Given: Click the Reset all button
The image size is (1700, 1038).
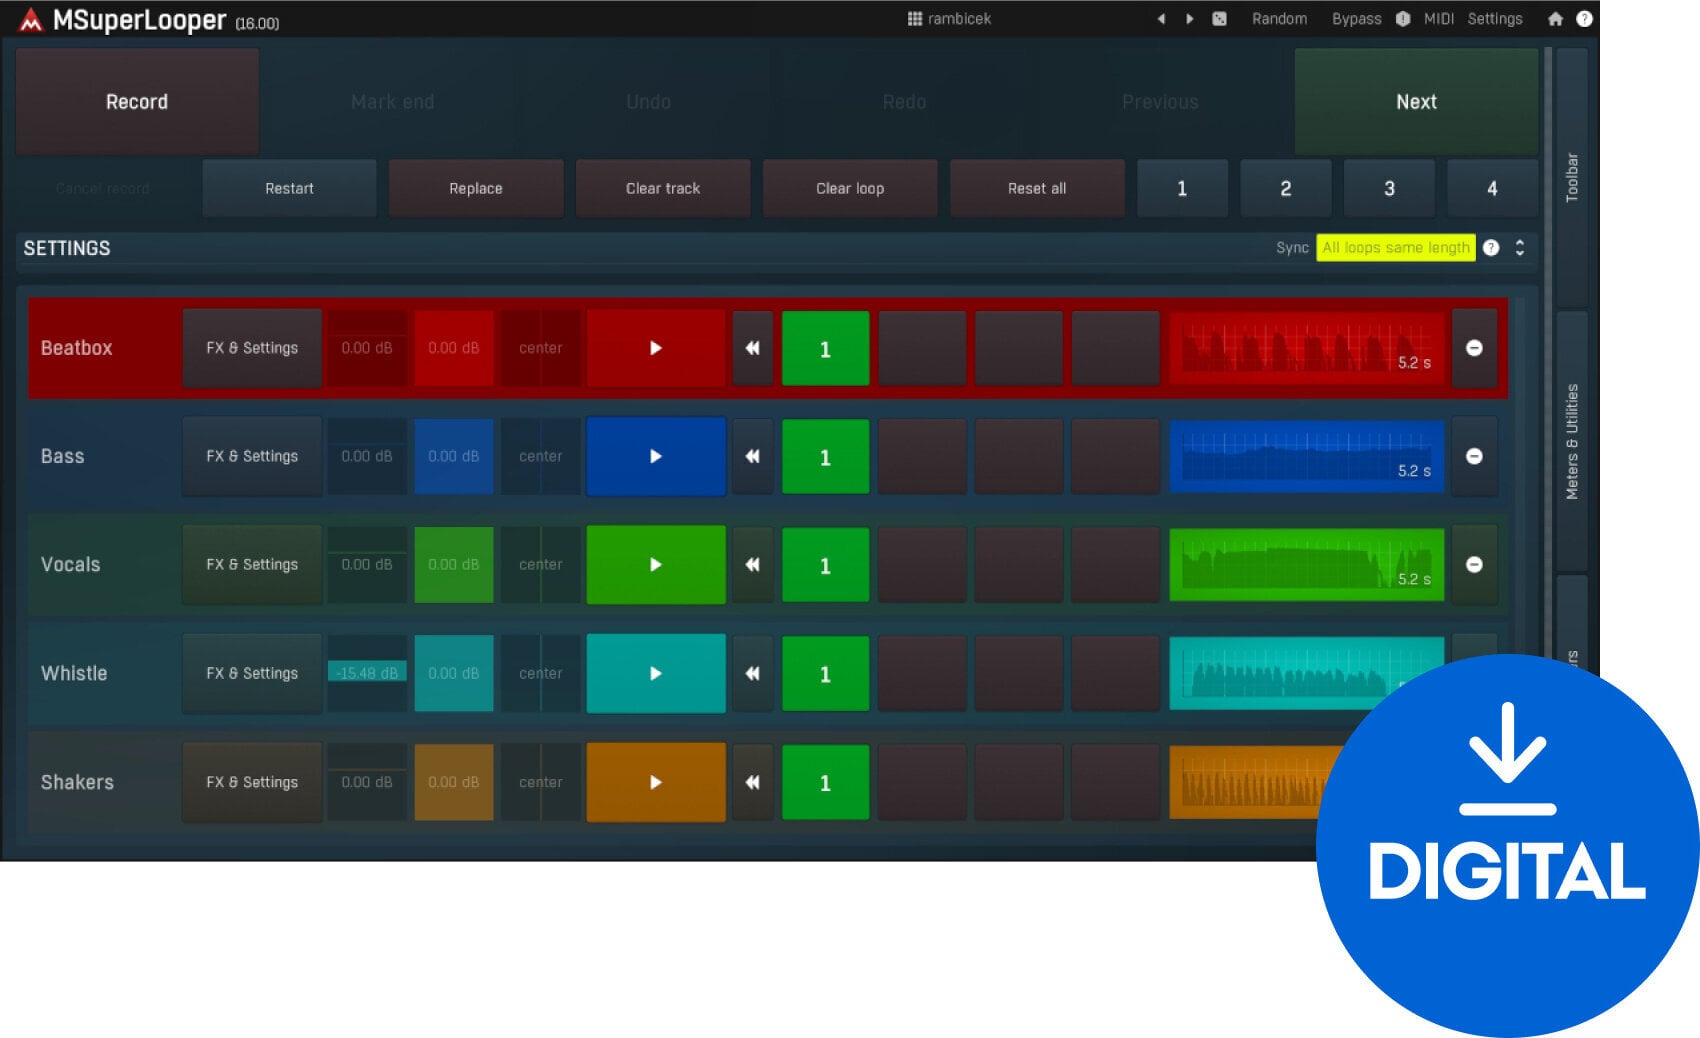Looking at the screenshot, I should click(x=1037, y=187).
